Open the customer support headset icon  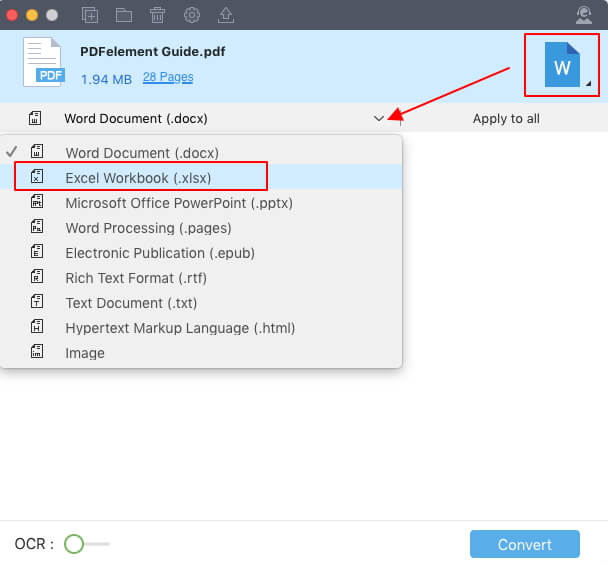pos(584,15)
